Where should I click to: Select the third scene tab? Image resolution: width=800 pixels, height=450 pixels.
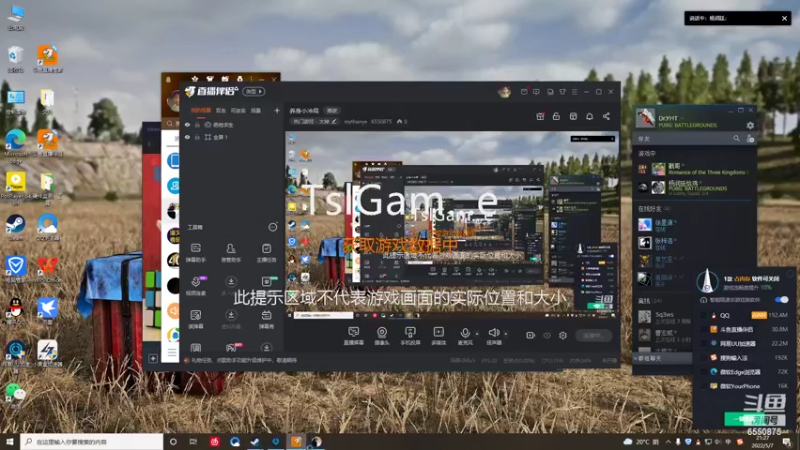[x=238, y=110]
